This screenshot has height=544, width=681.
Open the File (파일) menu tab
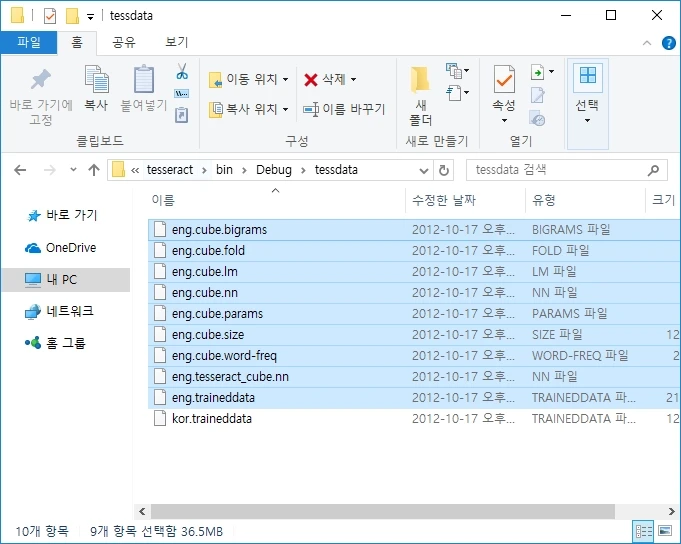(x=28, y=42)
